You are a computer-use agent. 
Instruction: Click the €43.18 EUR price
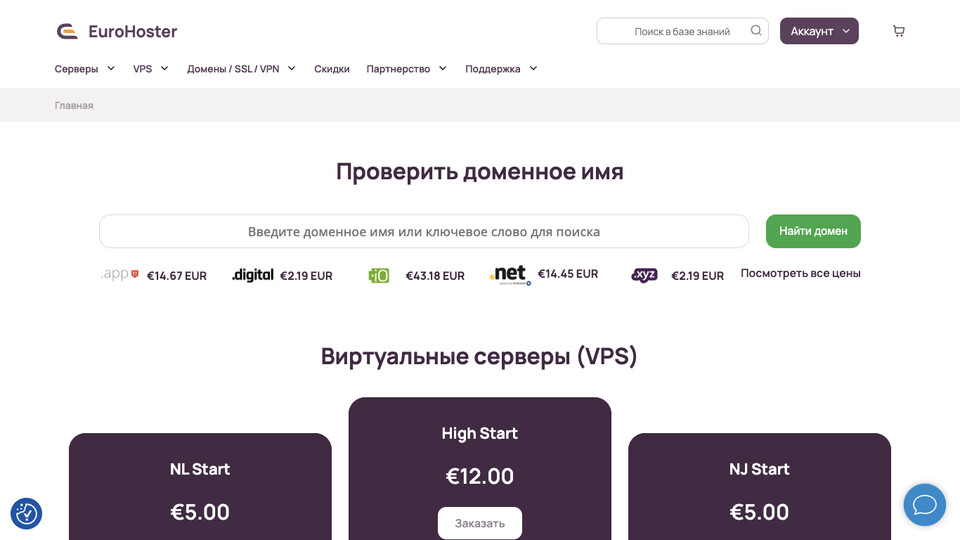(435, 276)
